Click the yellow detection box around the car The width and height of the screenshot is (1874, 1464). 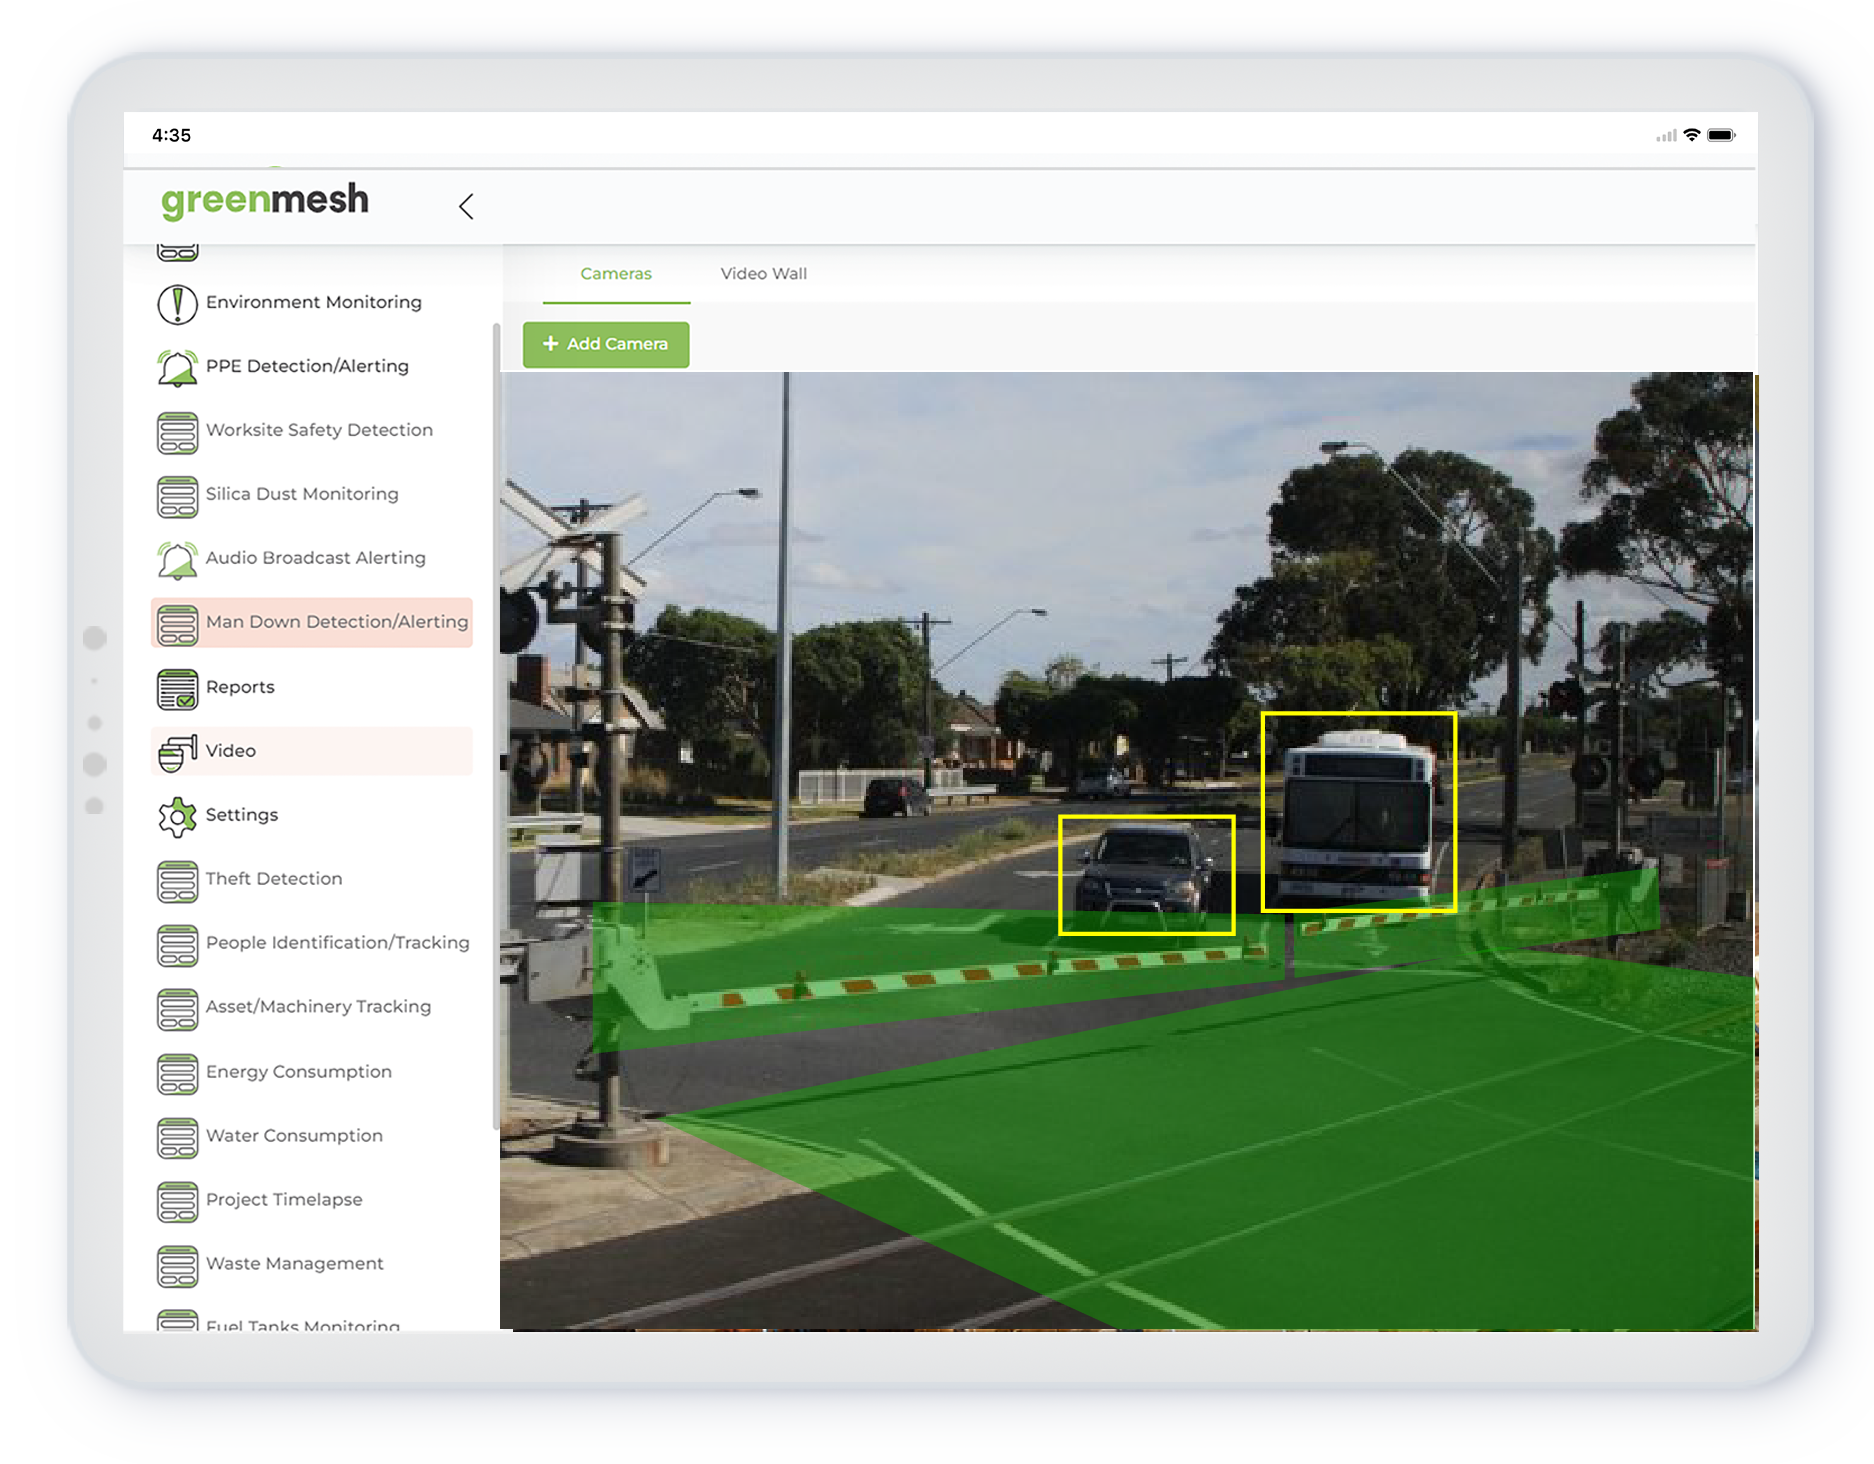(x=1146, y=874)
